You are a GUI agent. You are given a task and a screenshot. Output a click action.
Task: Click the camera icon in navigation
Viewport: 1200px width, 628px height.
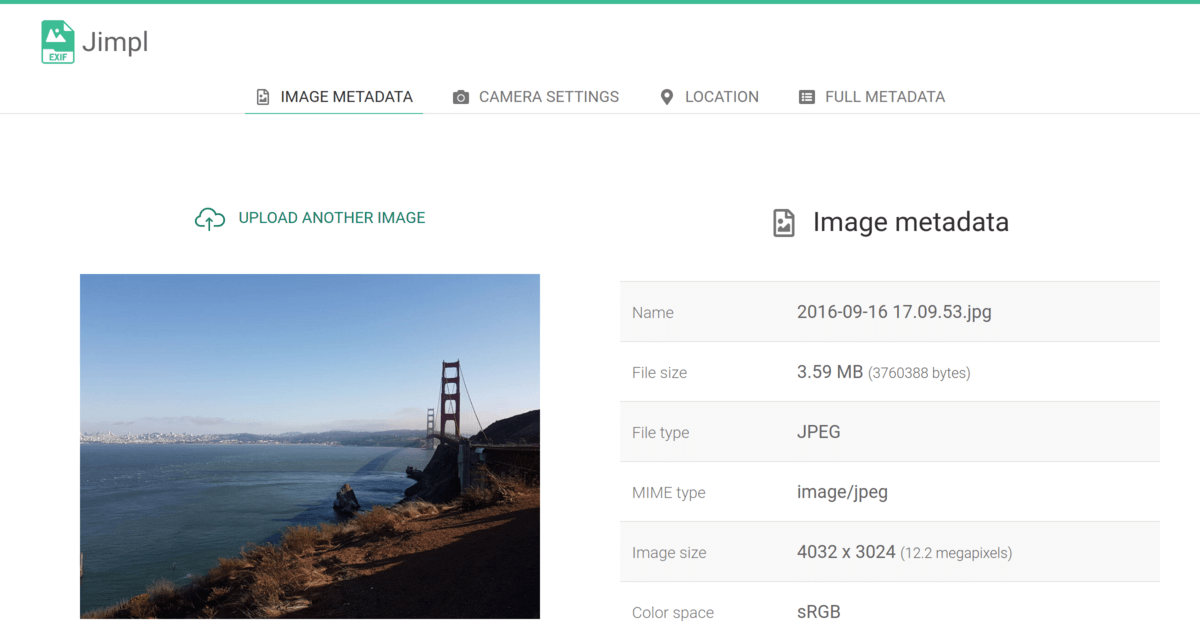(461, 97)
